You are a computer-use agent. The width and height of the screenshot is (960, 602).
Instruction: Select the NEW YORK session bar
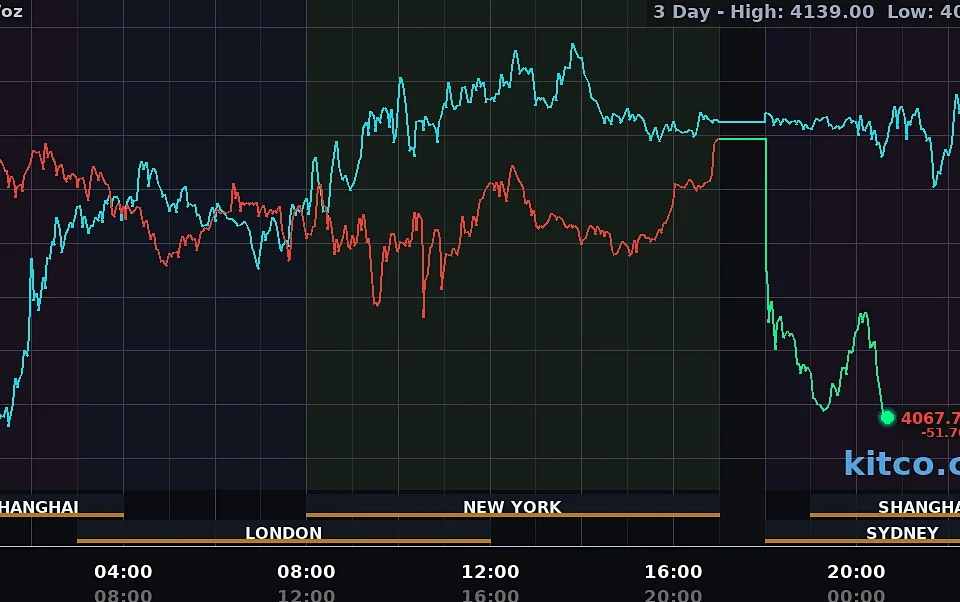(512, 507)
